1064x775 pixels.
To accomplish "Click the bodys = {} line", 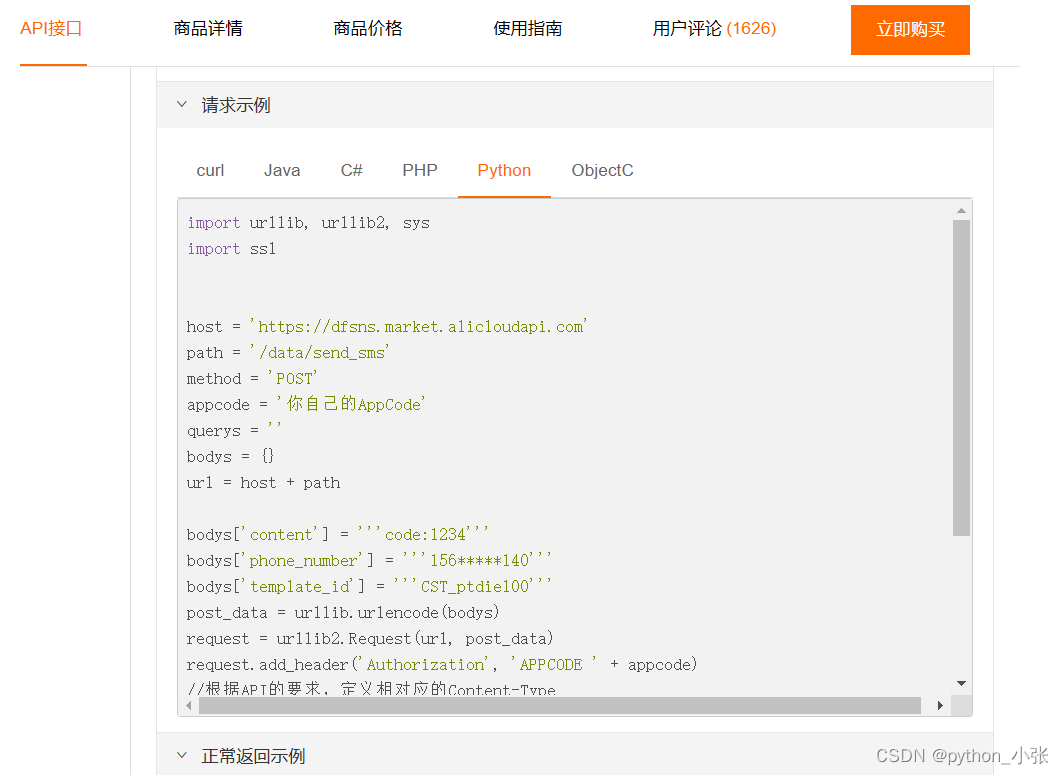I will [x=230, y=456].
